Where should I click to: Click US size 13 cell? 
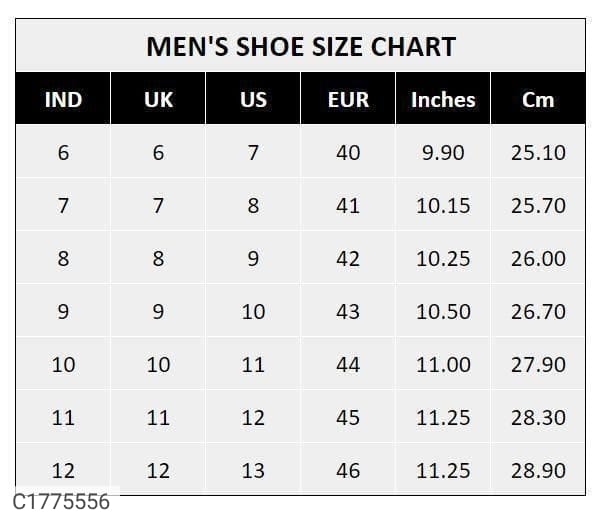[253, 470]
